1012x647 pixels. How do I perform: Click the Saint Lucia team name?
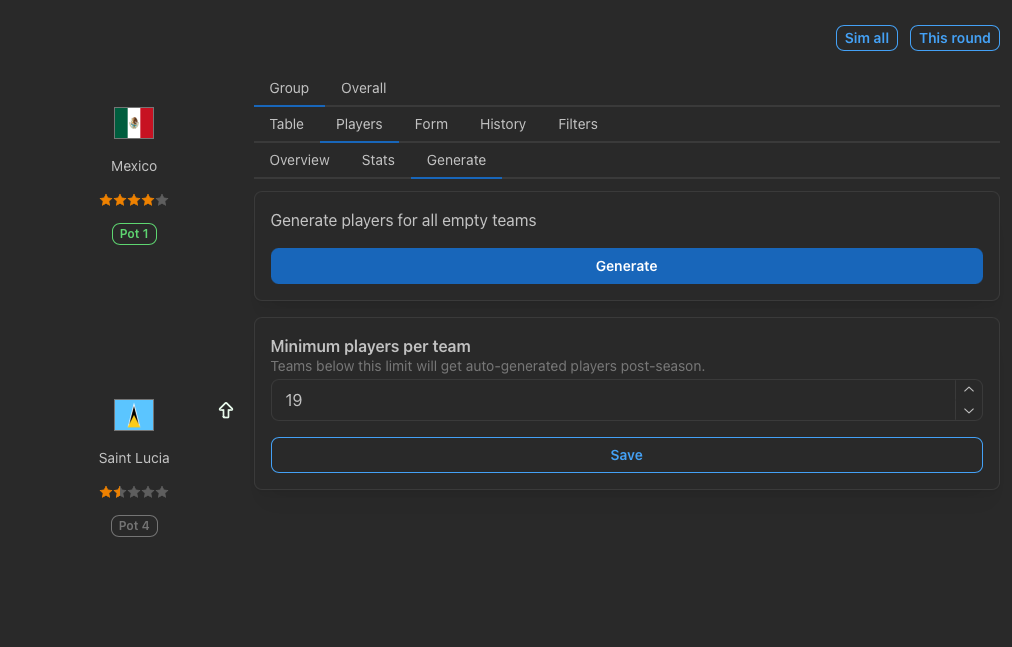click(x=134, y=458)
